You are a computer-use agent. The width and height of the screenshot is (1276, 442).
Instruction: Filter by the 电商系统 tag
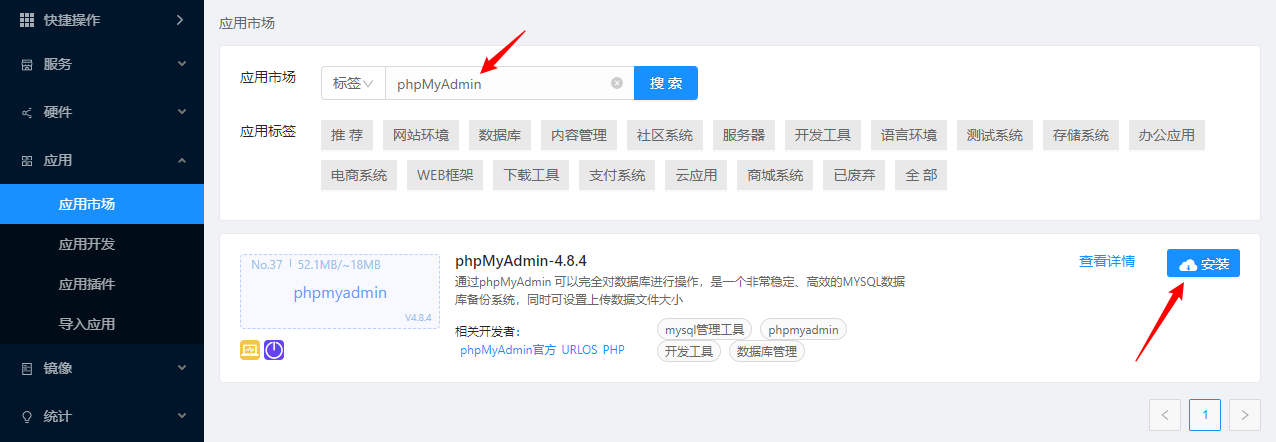359,175
